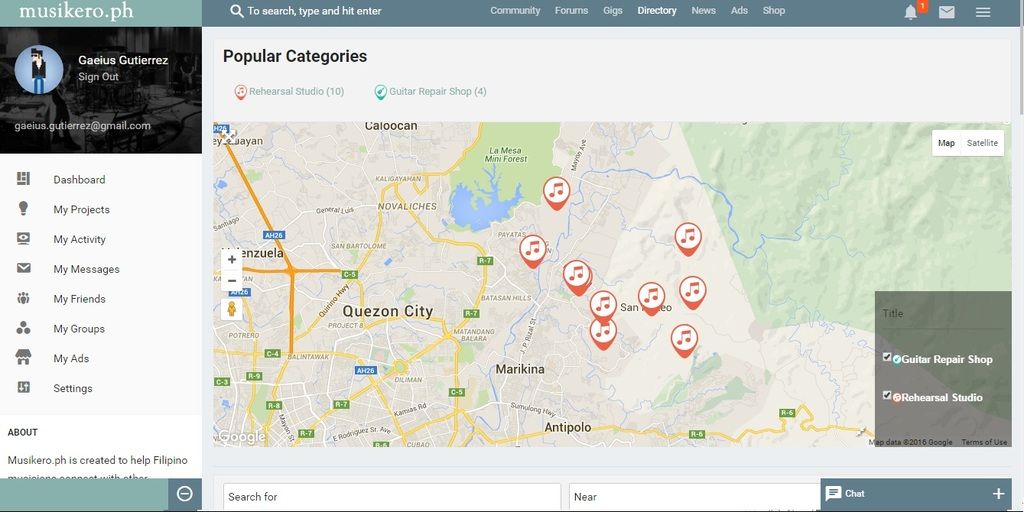Click Gaeius Gutierrez profile avatar

(x=39, y=70)
